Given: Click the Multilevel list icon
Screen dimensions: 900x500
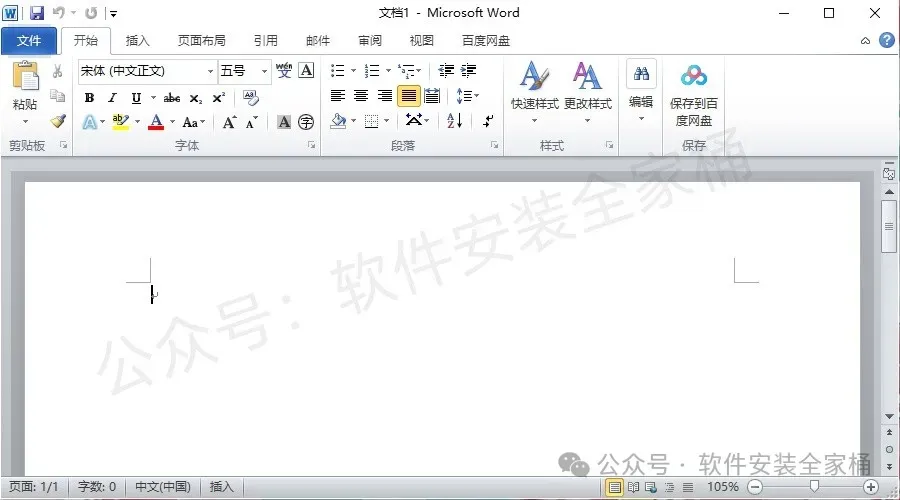Looking at the screenshot, I should click(x=407, y=71).
